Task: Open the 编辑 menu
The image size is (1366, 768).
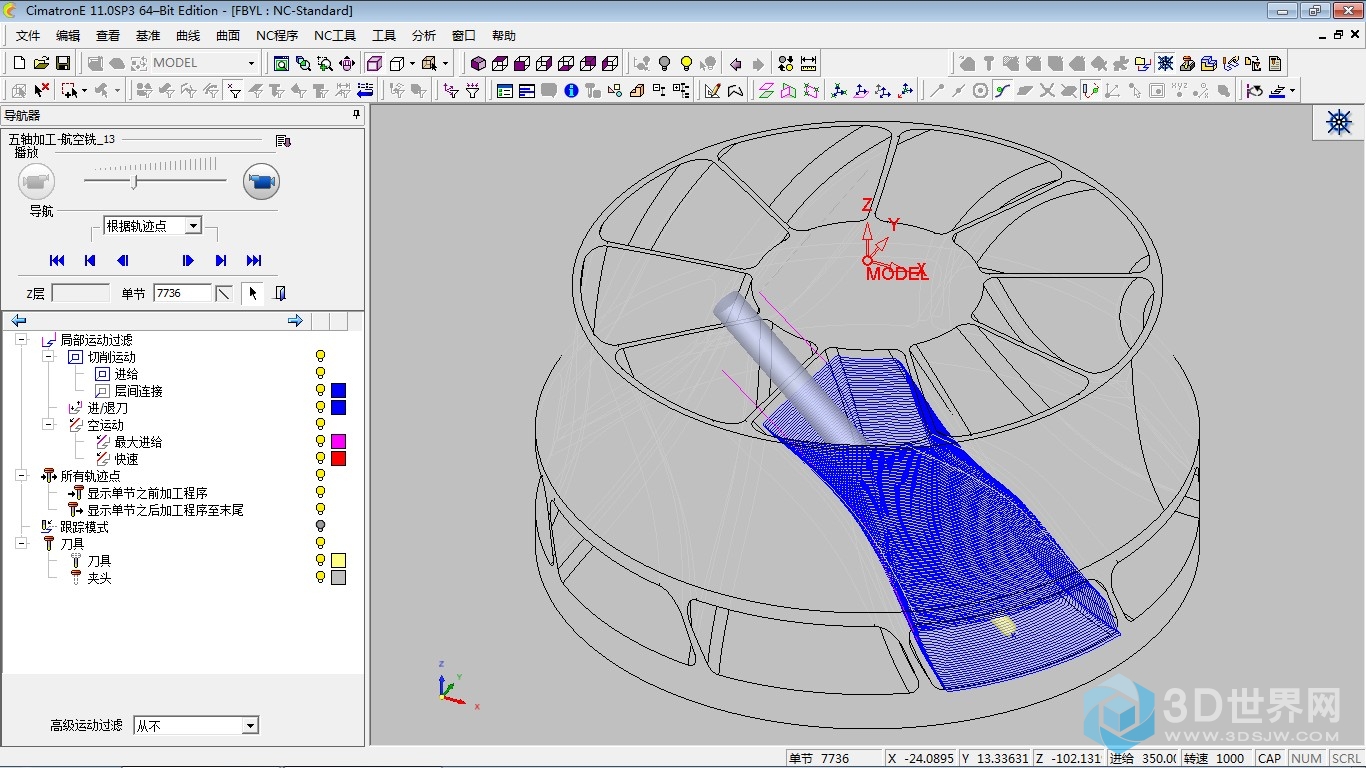Action: [68, 36]
